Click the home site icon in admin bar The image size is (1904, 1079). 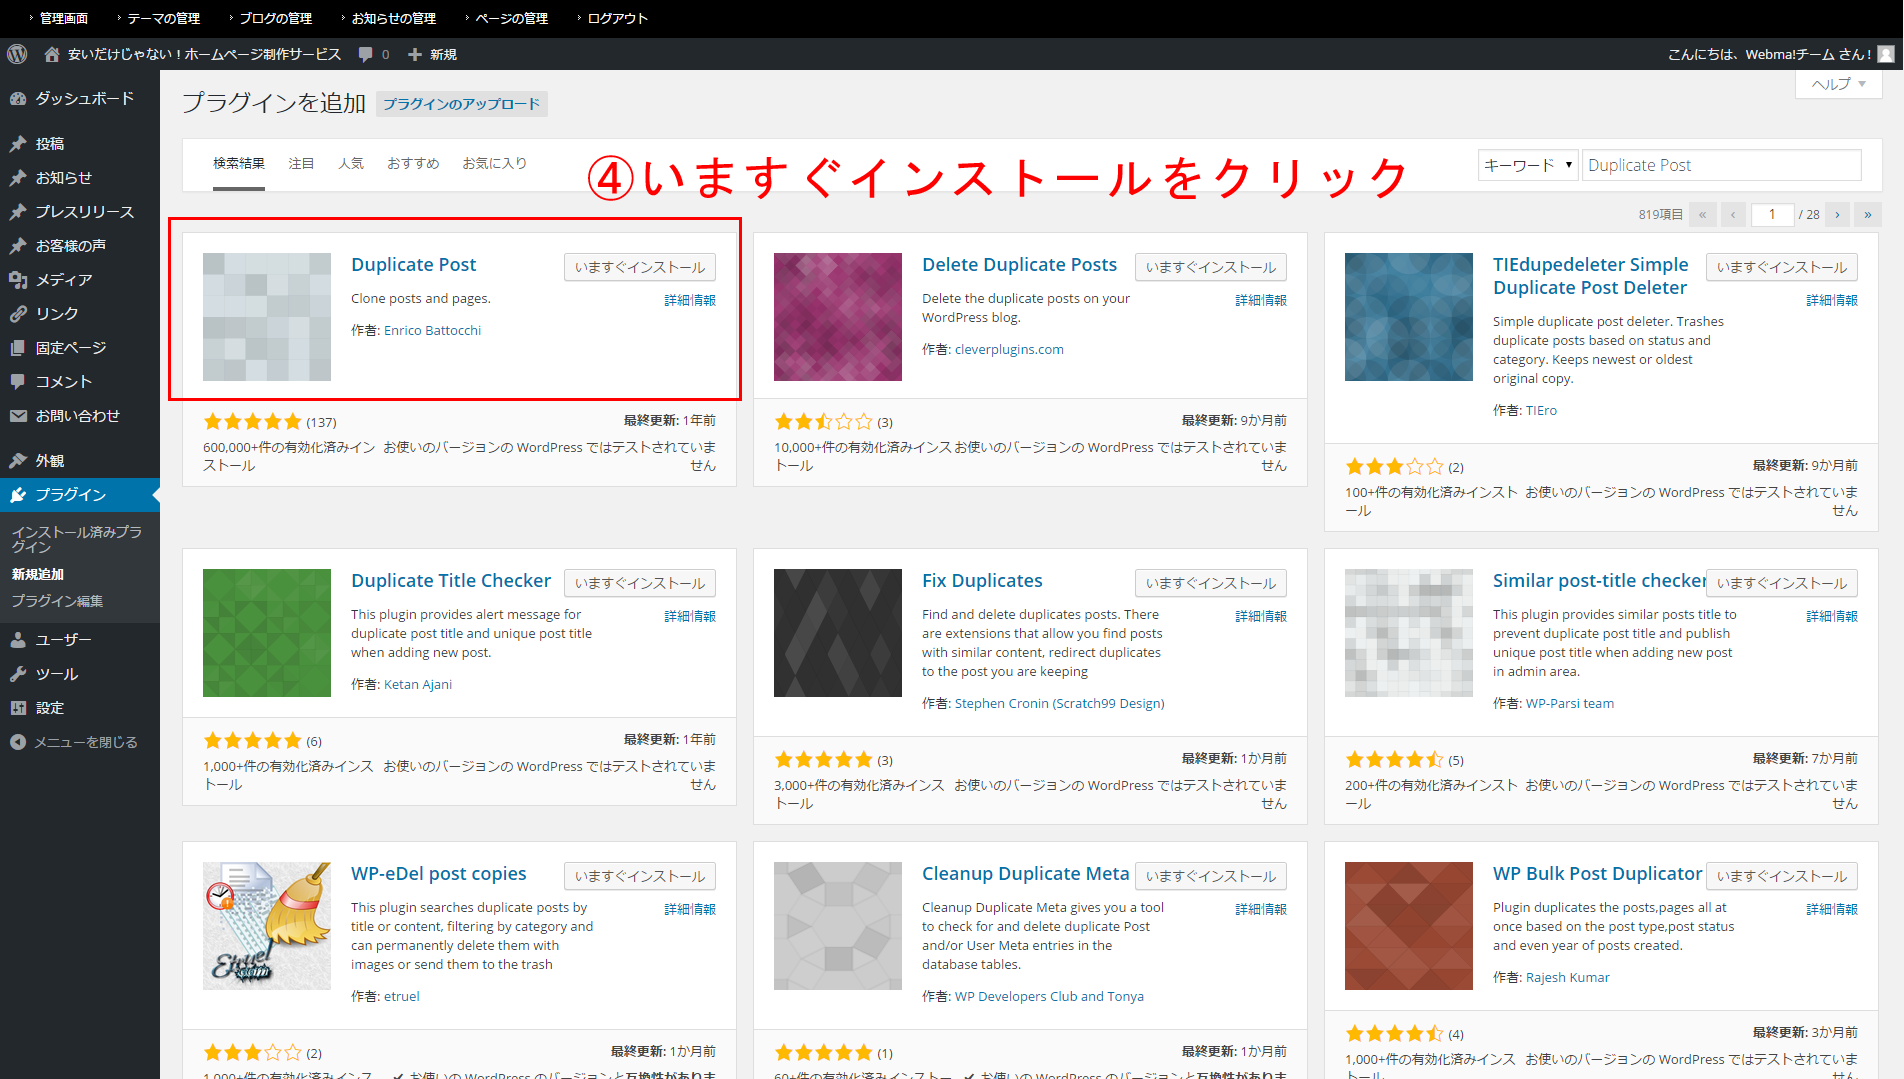pos(52,54)
